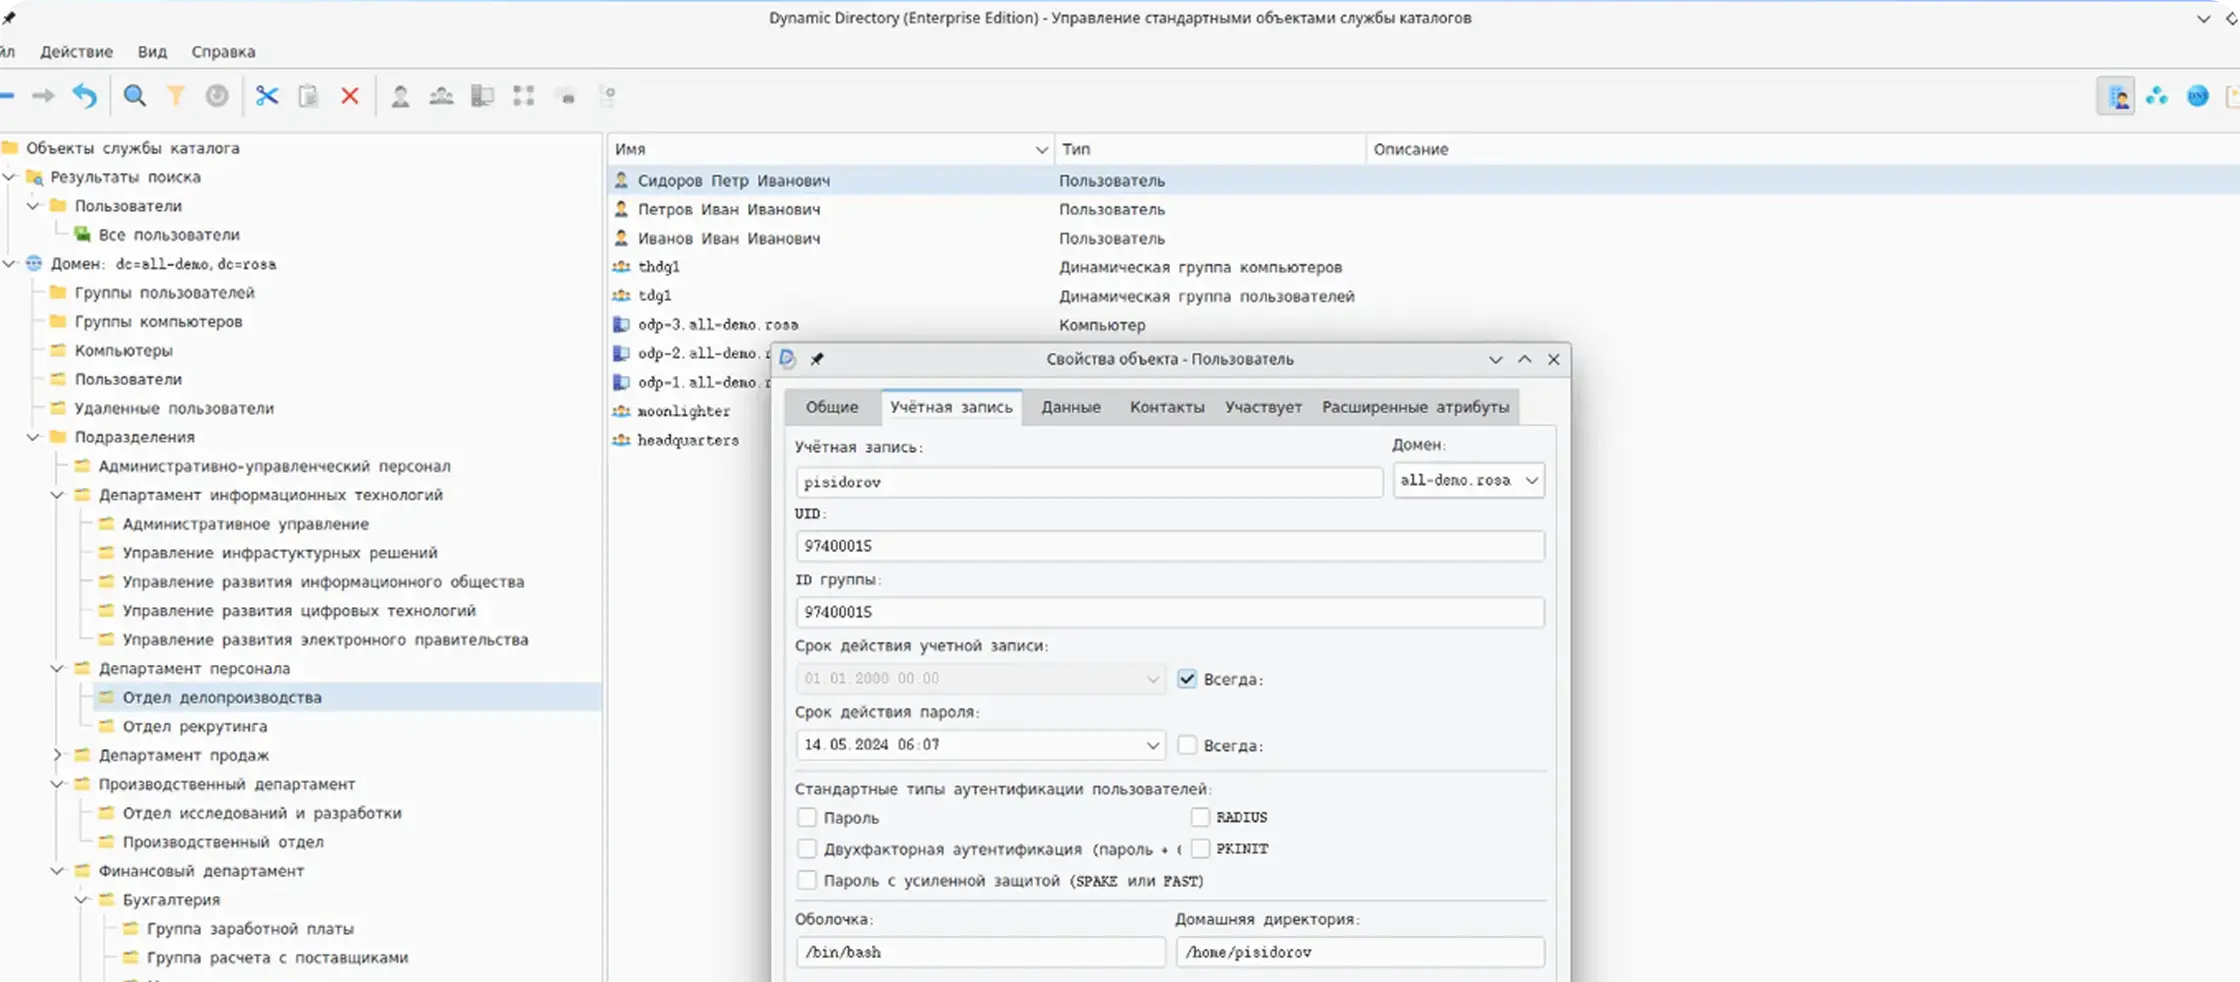2240x982 pixels.
Task: Click the last faded icon in left toolbar
Action: 608,96
